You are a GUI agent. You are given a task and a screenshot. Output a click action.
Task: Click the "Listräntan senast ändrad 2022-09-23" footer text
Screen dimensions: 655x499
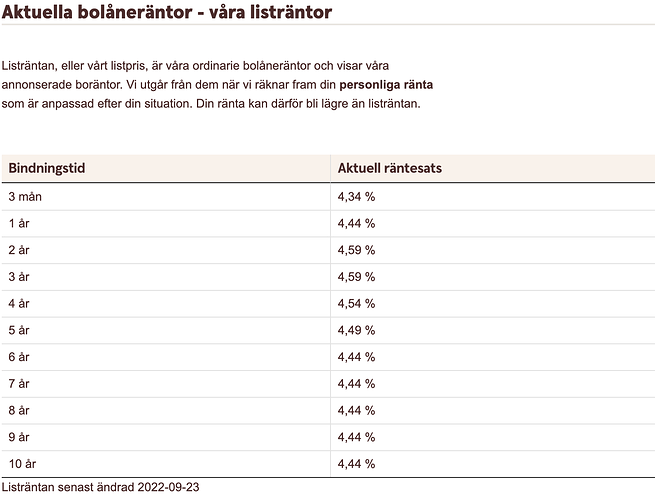click(x=100, y=487)
